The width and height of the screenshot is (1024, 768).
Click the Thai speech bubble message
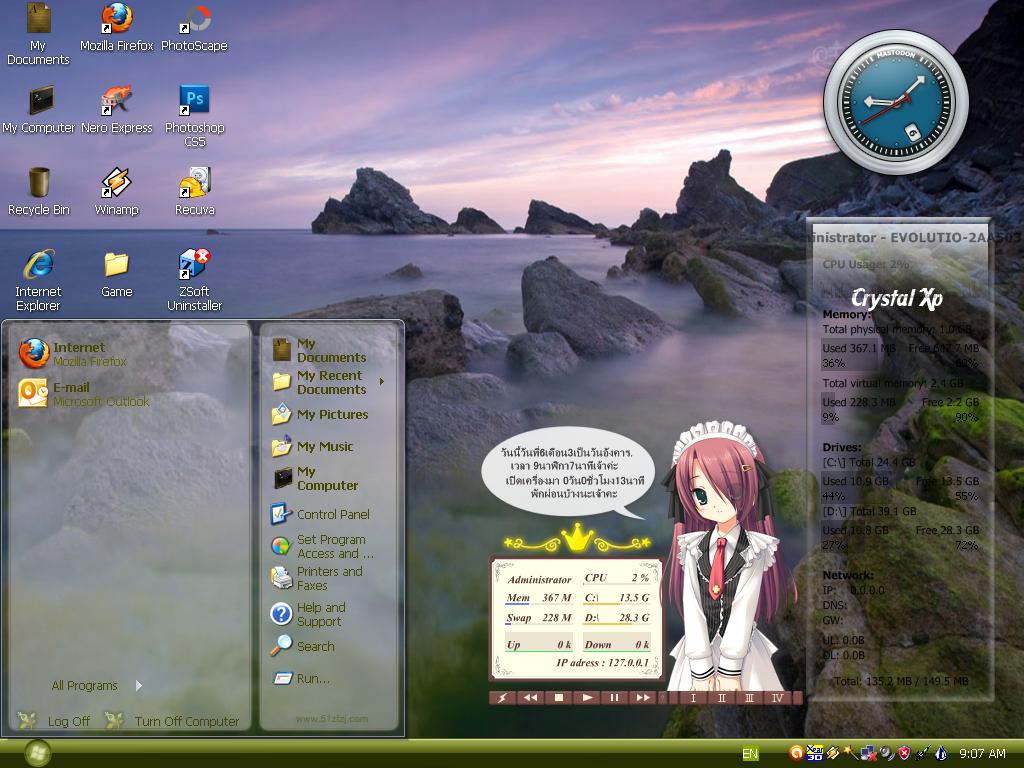568,473
